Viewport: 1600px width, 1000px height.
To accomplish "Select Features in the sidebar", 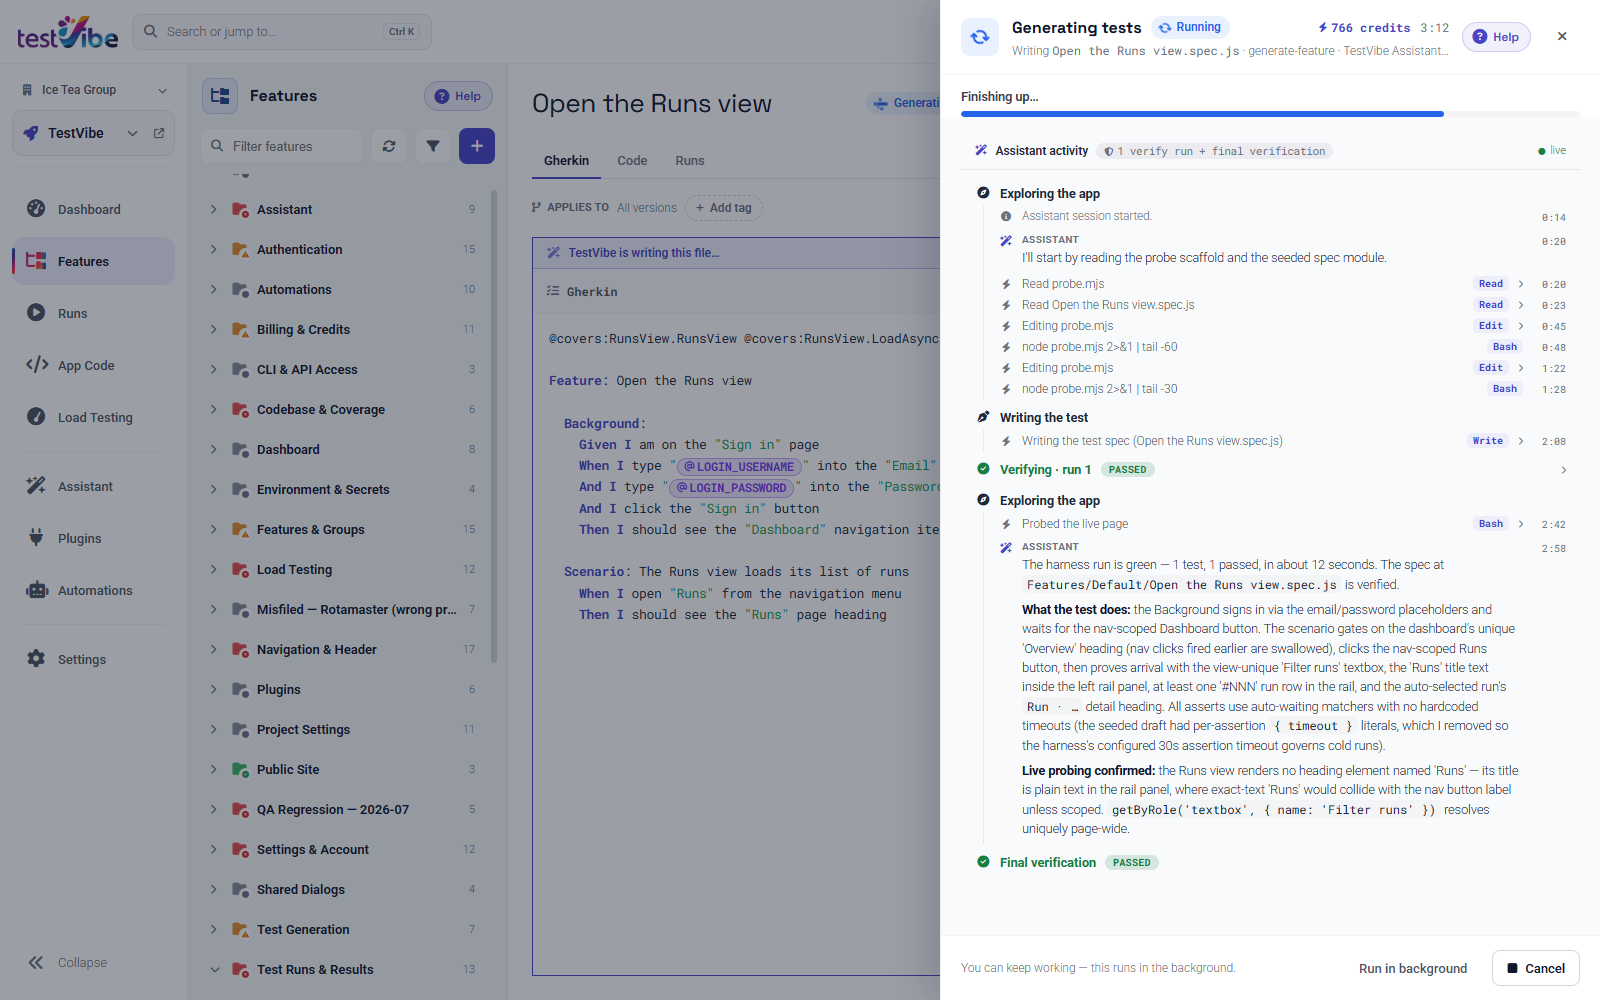I will (93, 261).
